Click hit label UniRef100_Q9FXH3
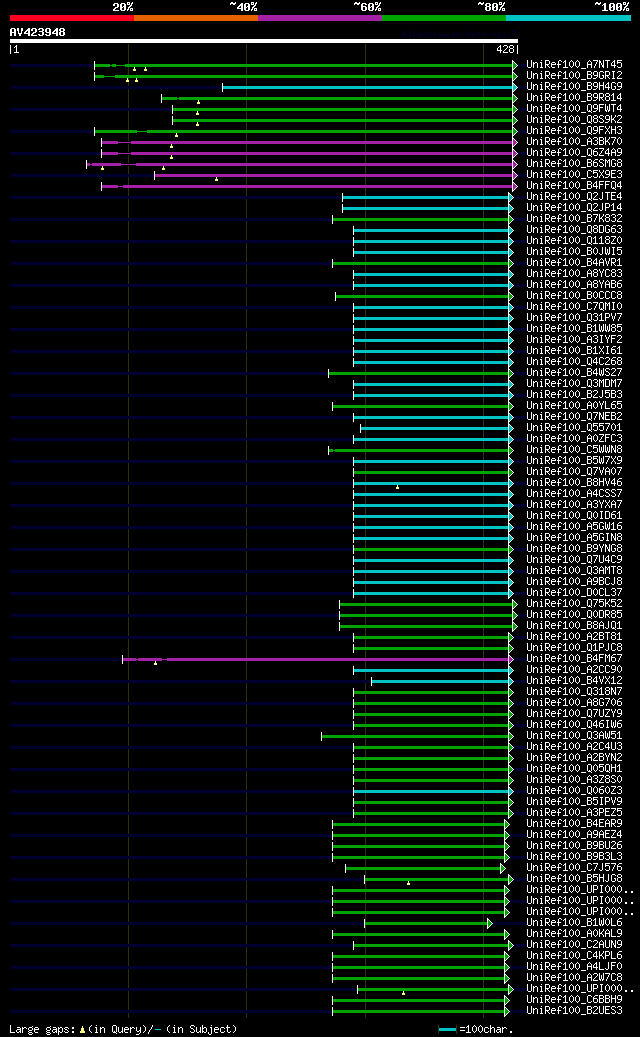Image resolution: width=640 pixels, height=1037 pixels. [x=574, y=131]
